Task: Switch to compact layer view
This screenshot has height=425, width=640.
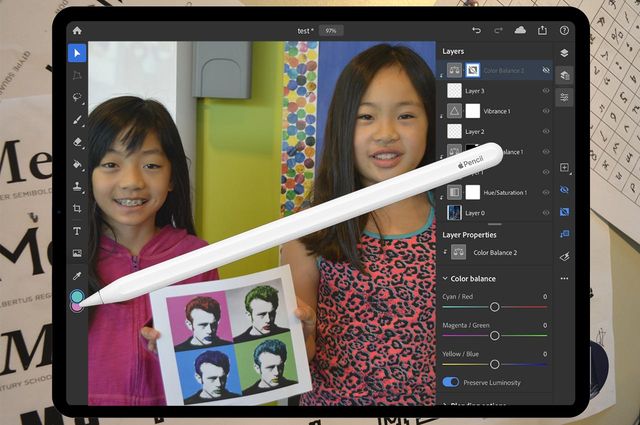Action: [x=564, y=53]
